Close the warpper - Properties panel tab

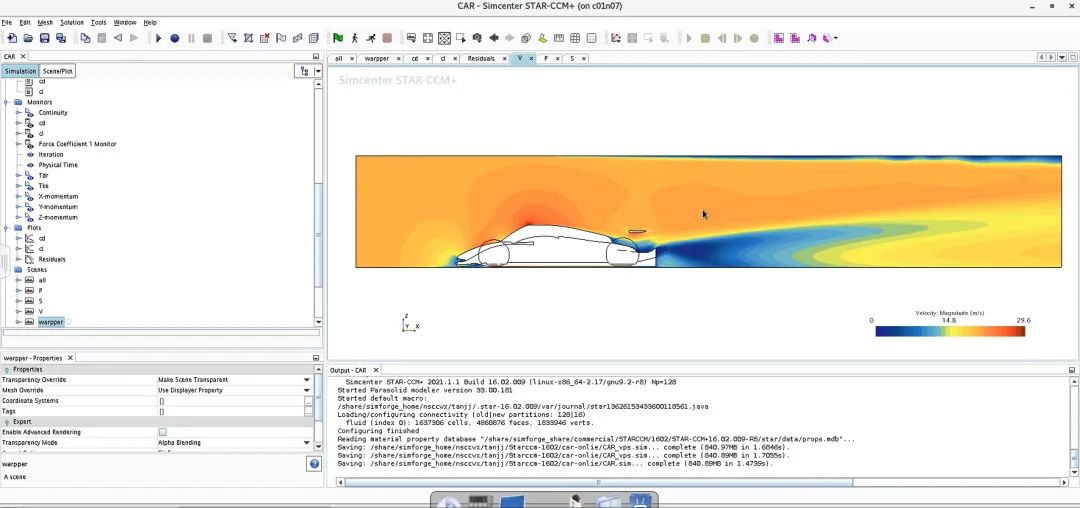click(70, 358)
